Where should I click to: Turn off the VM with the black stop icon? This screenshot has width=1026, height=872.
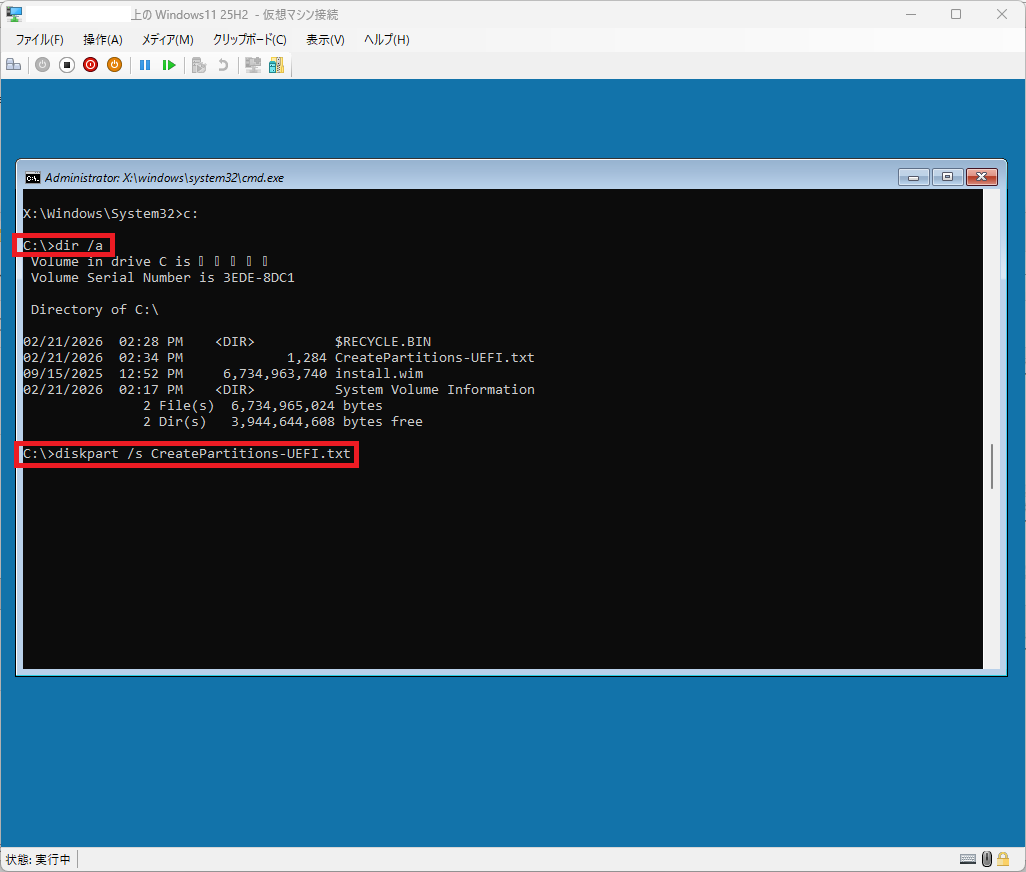coord(67,65)
